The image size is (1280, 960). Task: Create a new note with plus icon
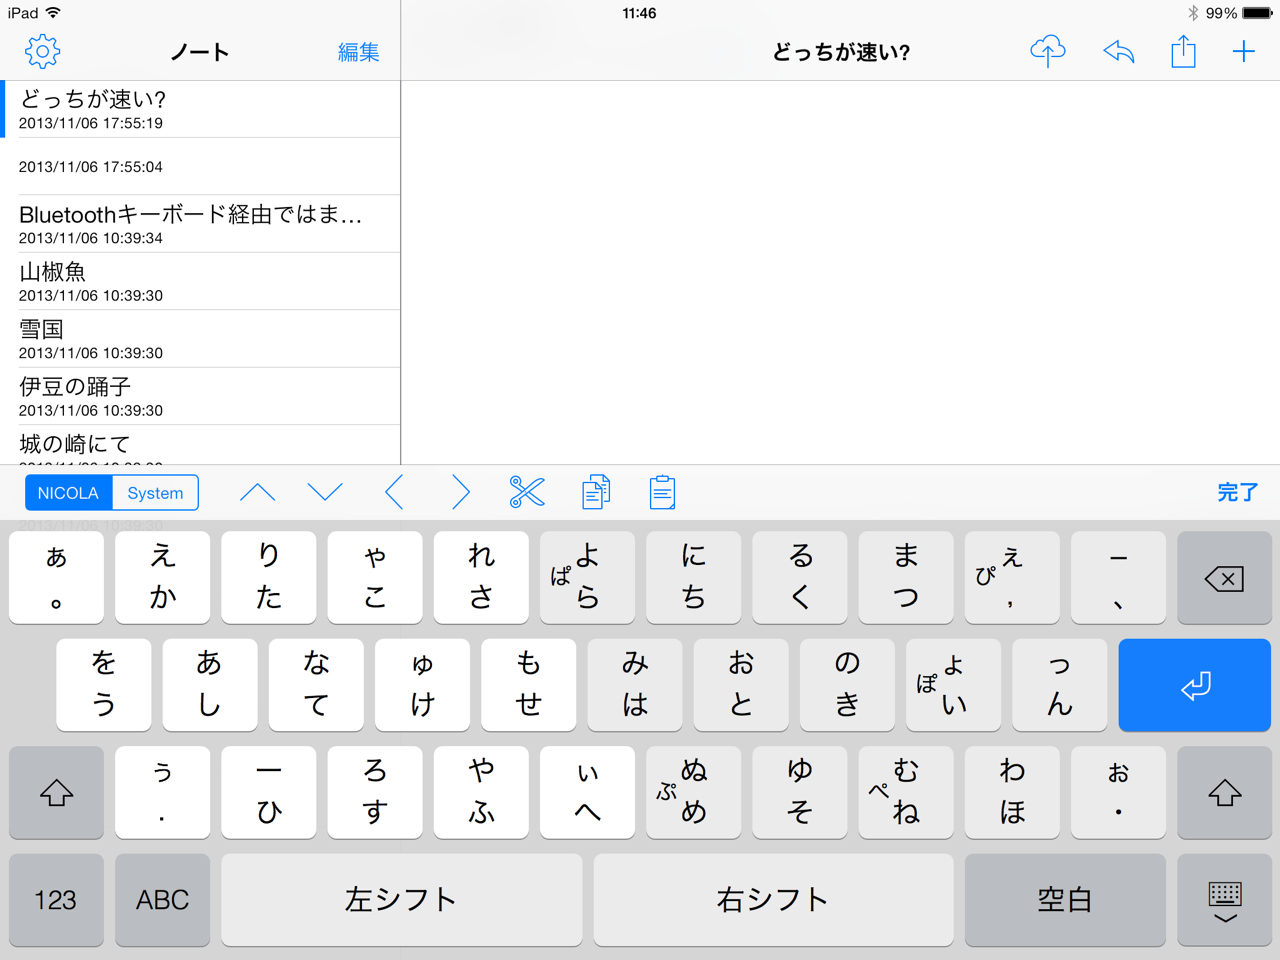[x=1243, y=52]
